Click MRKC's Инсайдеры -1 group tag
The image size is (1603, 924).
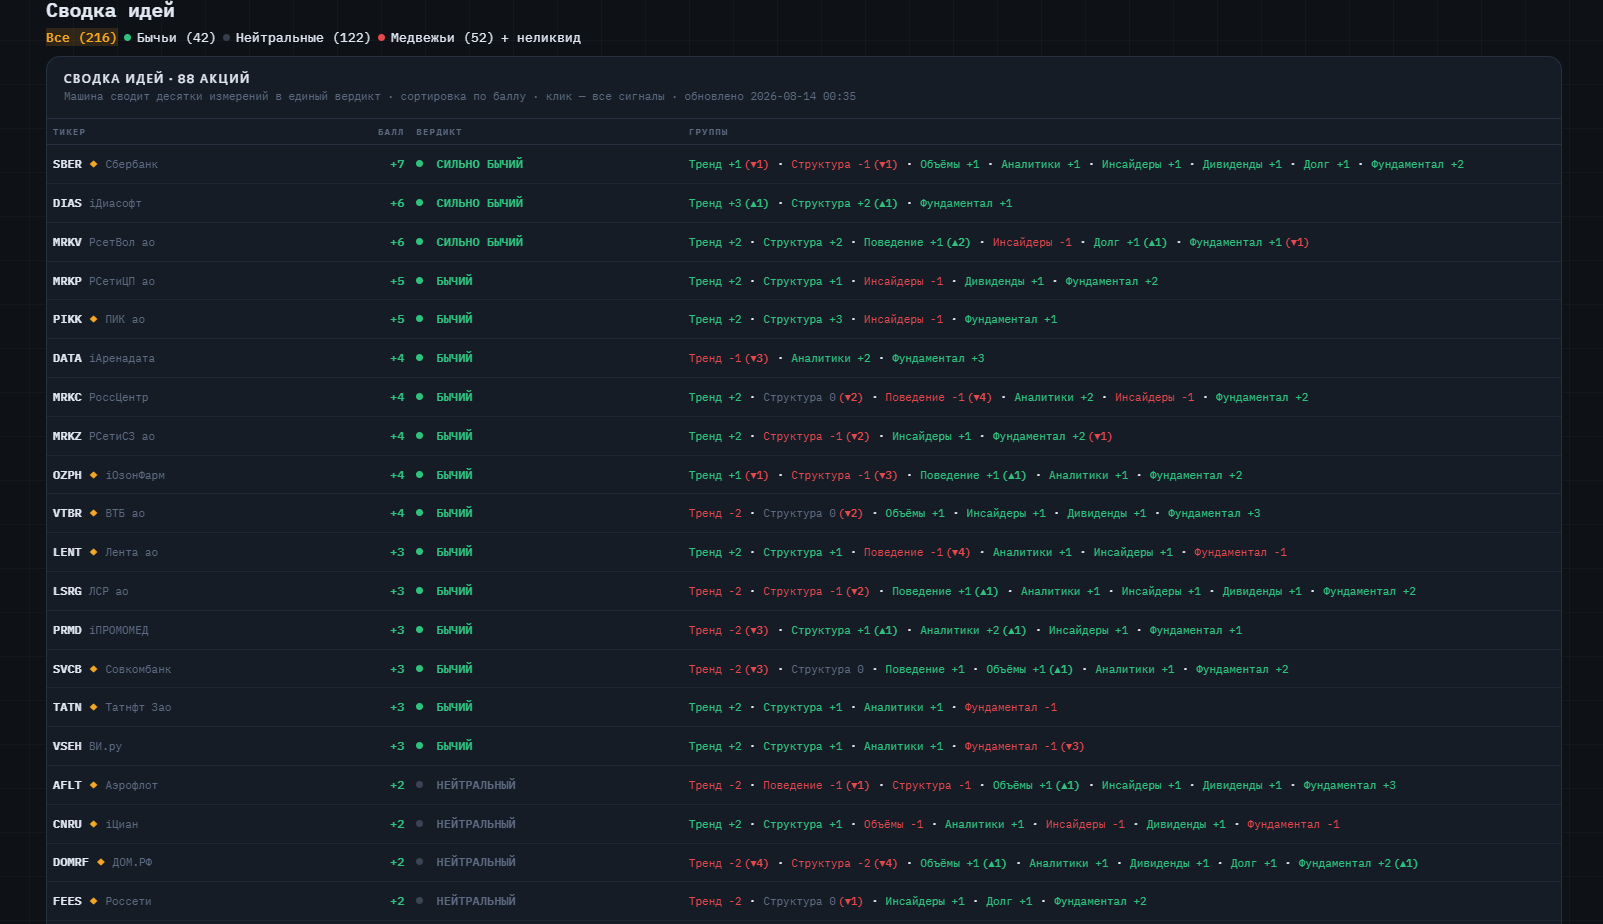[x=1155, y=397]
